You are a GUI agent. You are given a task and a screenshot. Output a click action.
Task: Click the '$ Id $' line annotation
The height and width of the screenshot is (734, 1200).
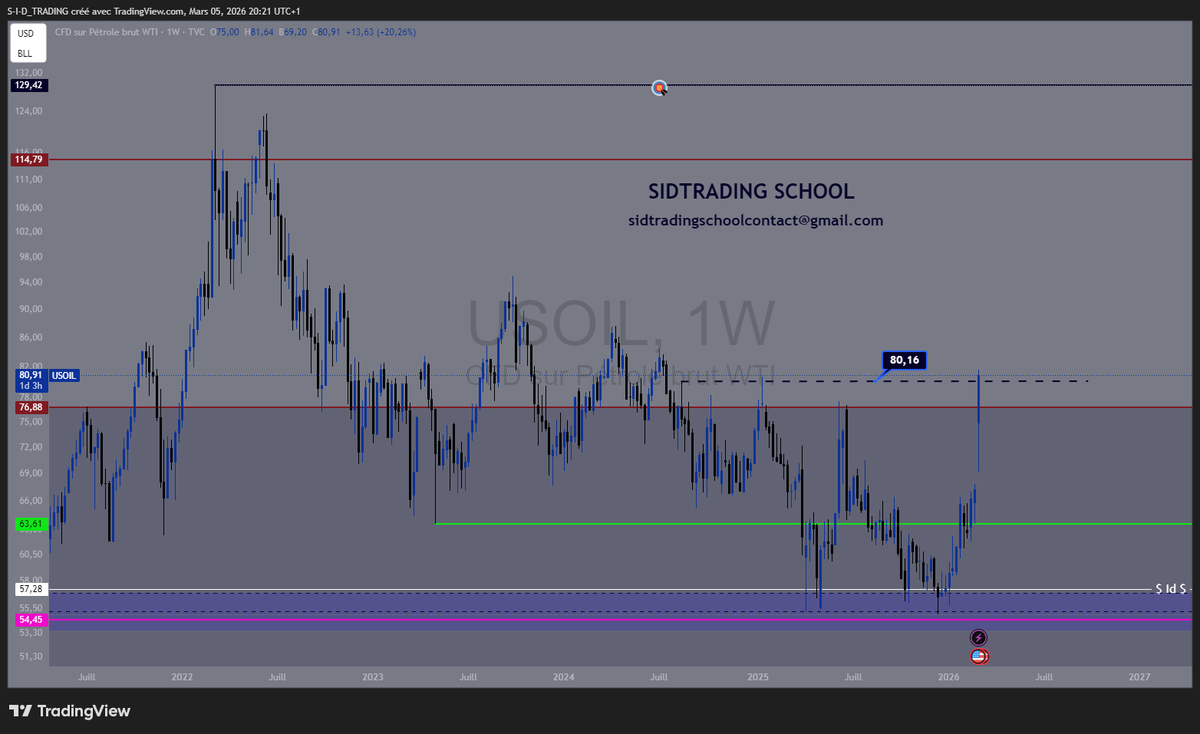point(1172,589)
